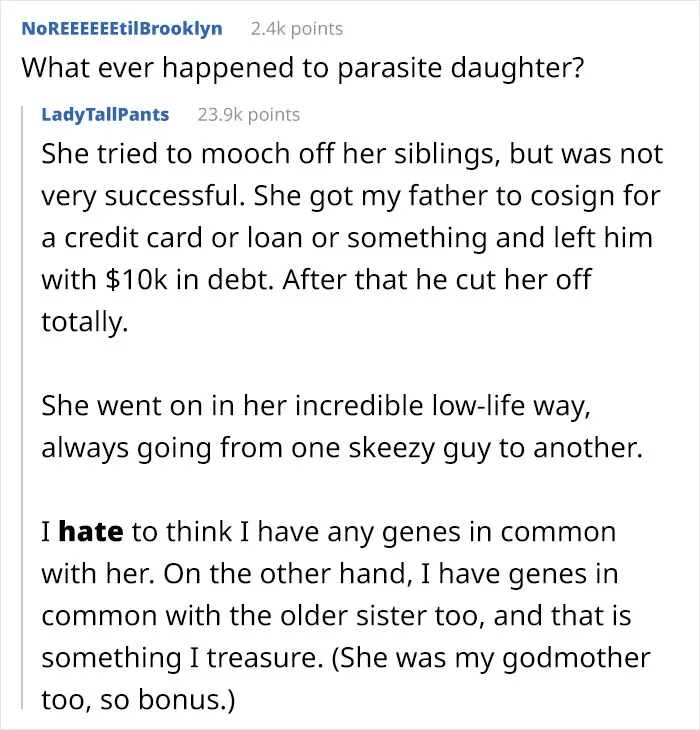
Task: Click the word skeezy
Action: coord(391,448)
